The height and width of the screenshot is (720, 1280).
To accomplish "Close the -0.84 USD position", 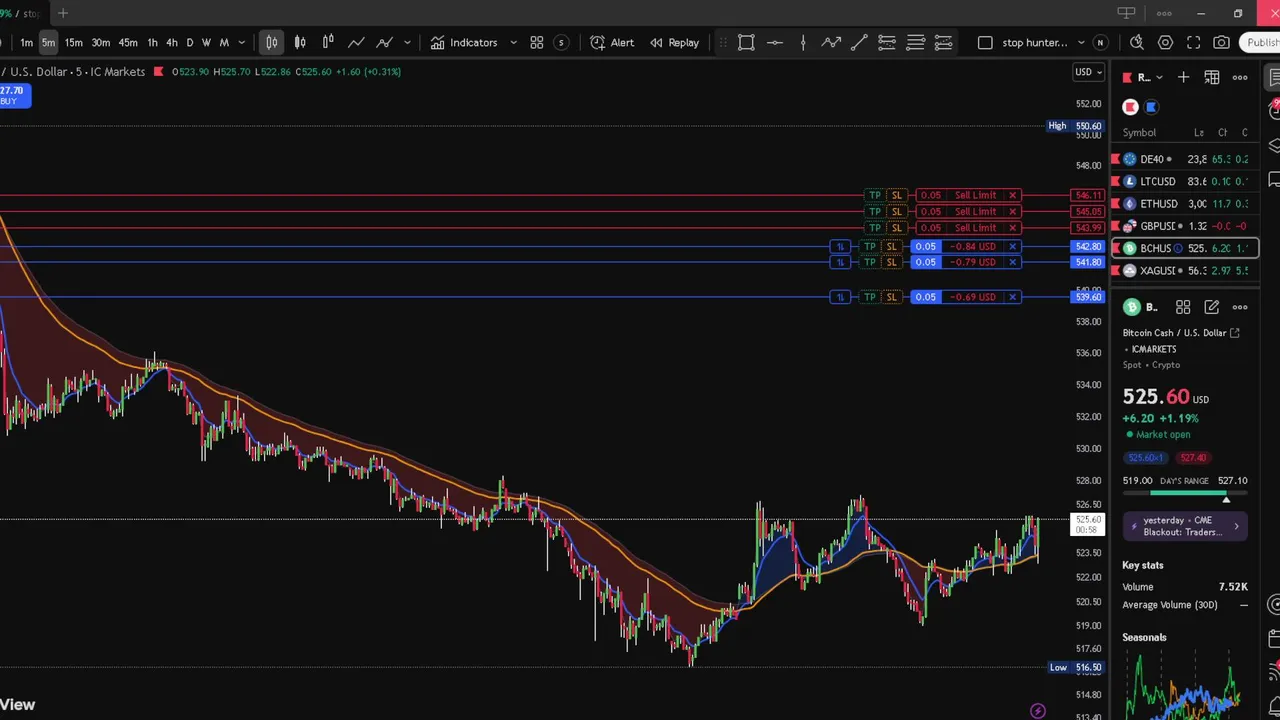I will click(1012, 246).
